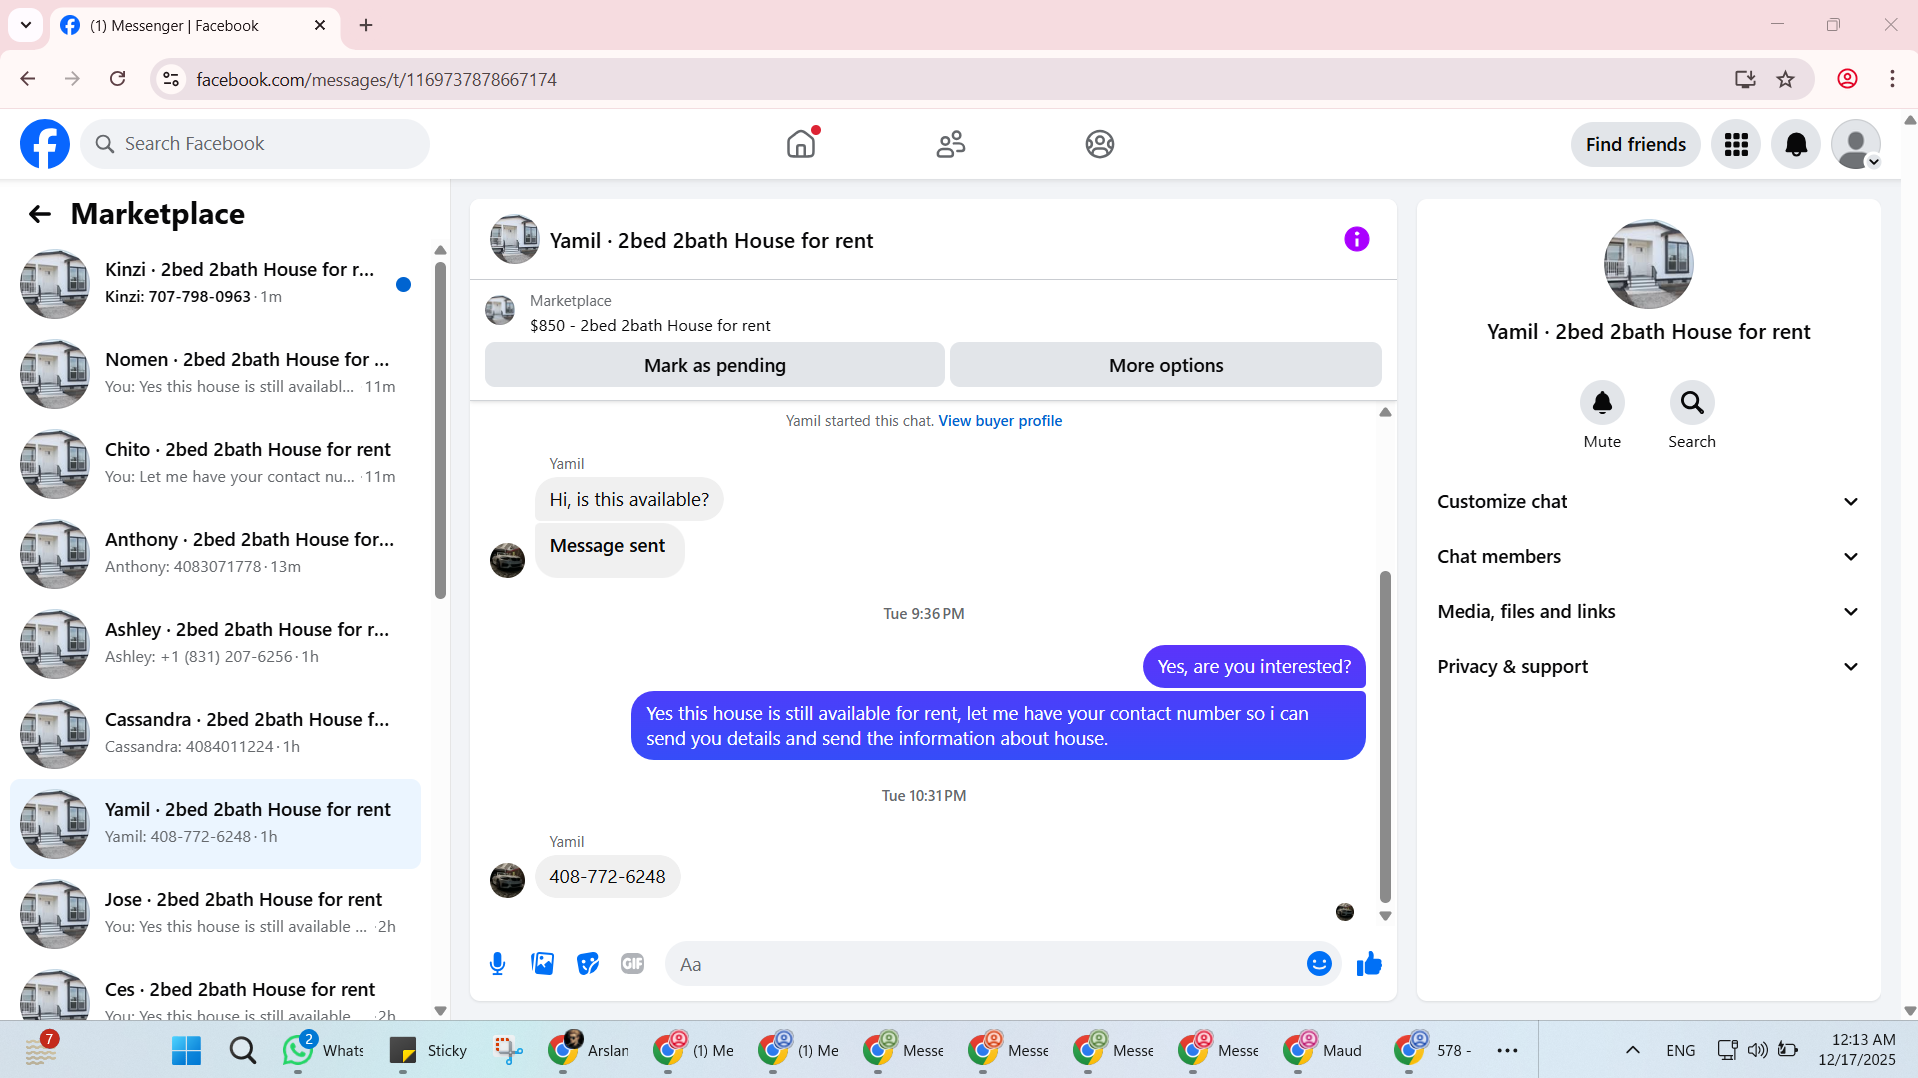Go back from Marketplace chats list
Image resolution: width=1918 pixels, height=1078 pixels.
[x=40, y=213]
